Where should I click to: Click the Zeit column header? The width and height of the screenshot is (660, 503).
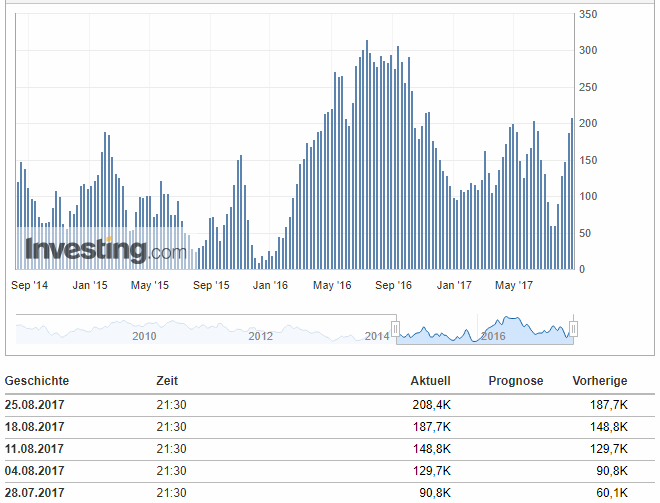[x=168, y=381]
